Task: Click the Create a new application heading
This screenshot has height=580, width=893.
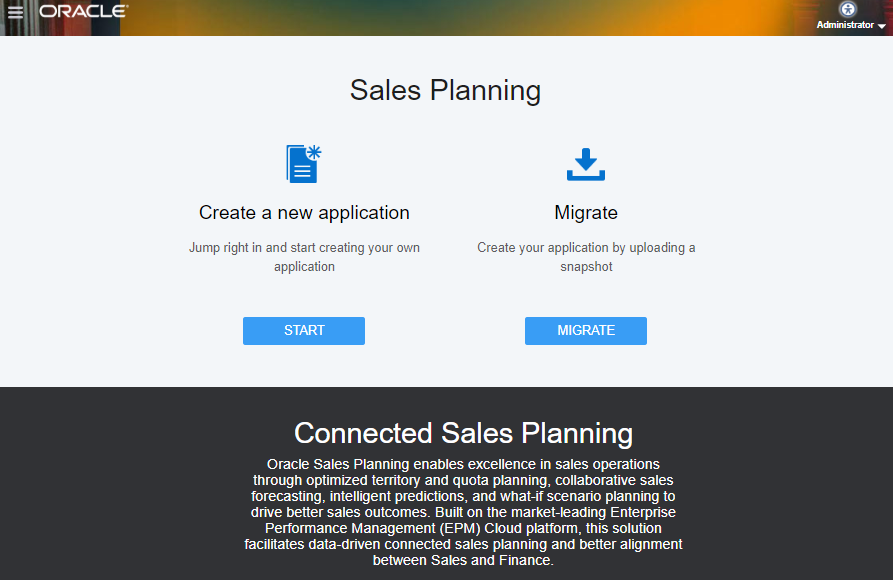Action: pos(303,212)
